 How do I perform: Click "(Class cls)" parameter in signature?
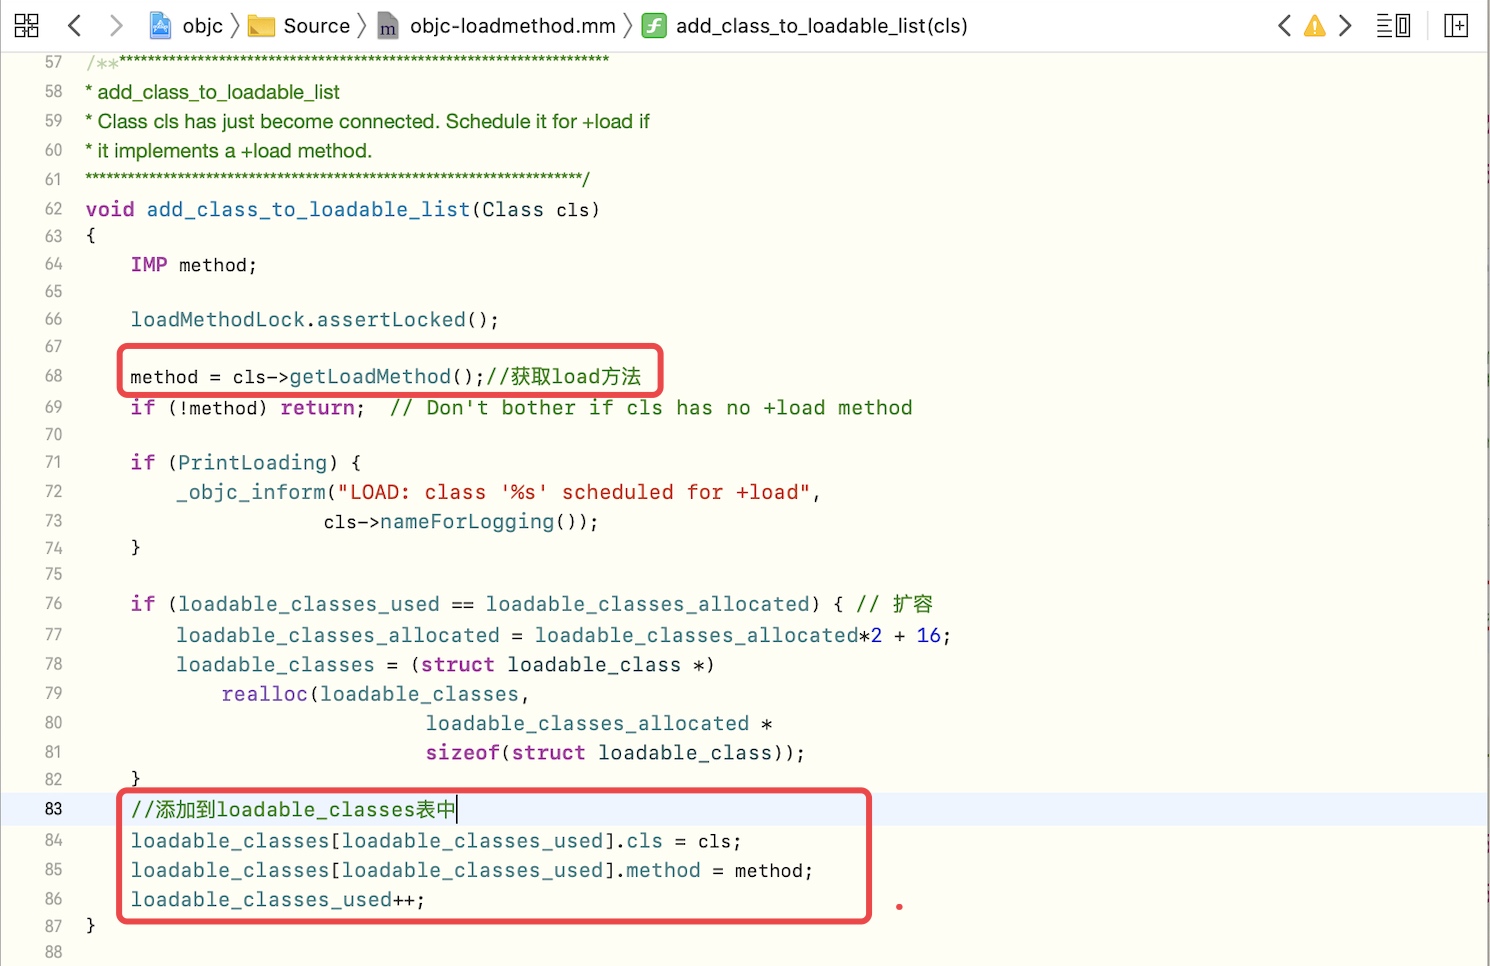coord(535,209)
